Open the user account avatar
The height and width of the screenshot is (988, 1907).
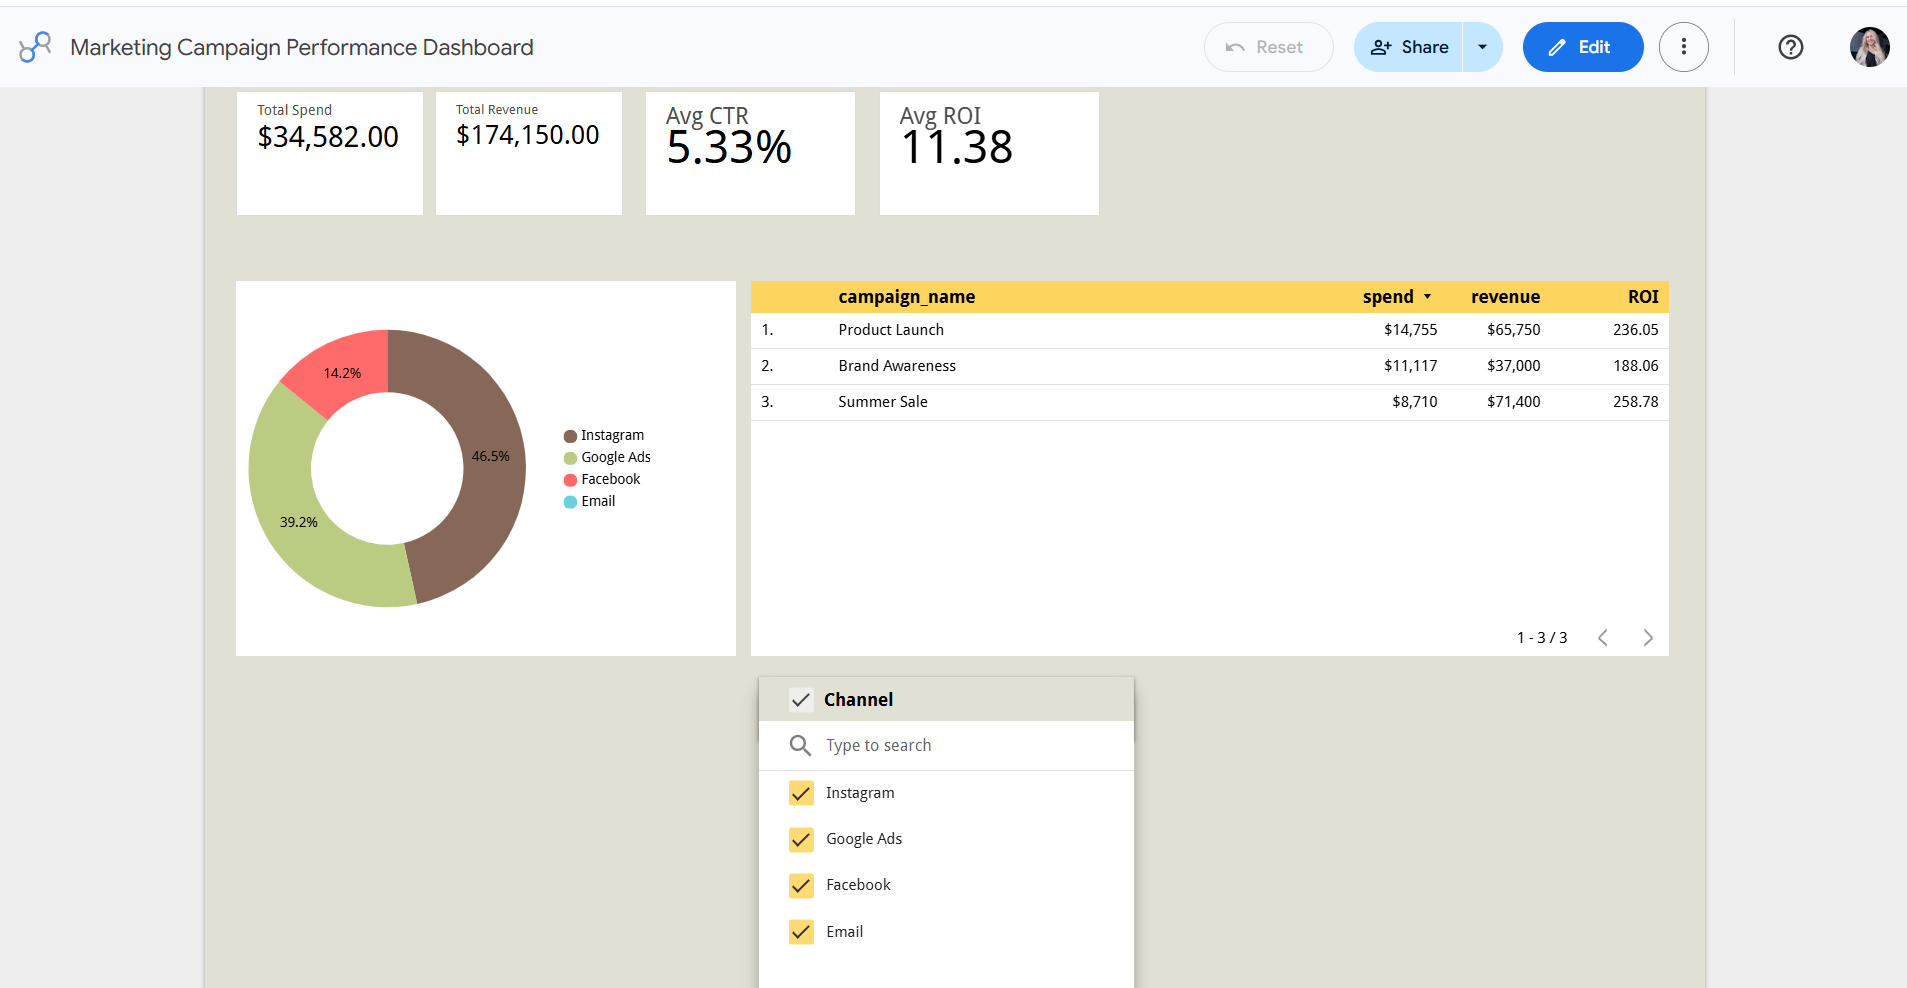pos(1869,47)
